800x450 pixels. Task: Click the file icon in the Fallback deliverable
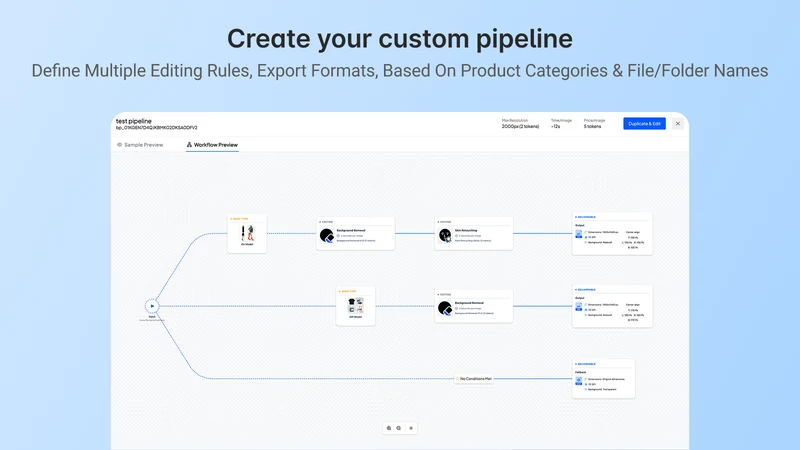[x=579, y=381]
